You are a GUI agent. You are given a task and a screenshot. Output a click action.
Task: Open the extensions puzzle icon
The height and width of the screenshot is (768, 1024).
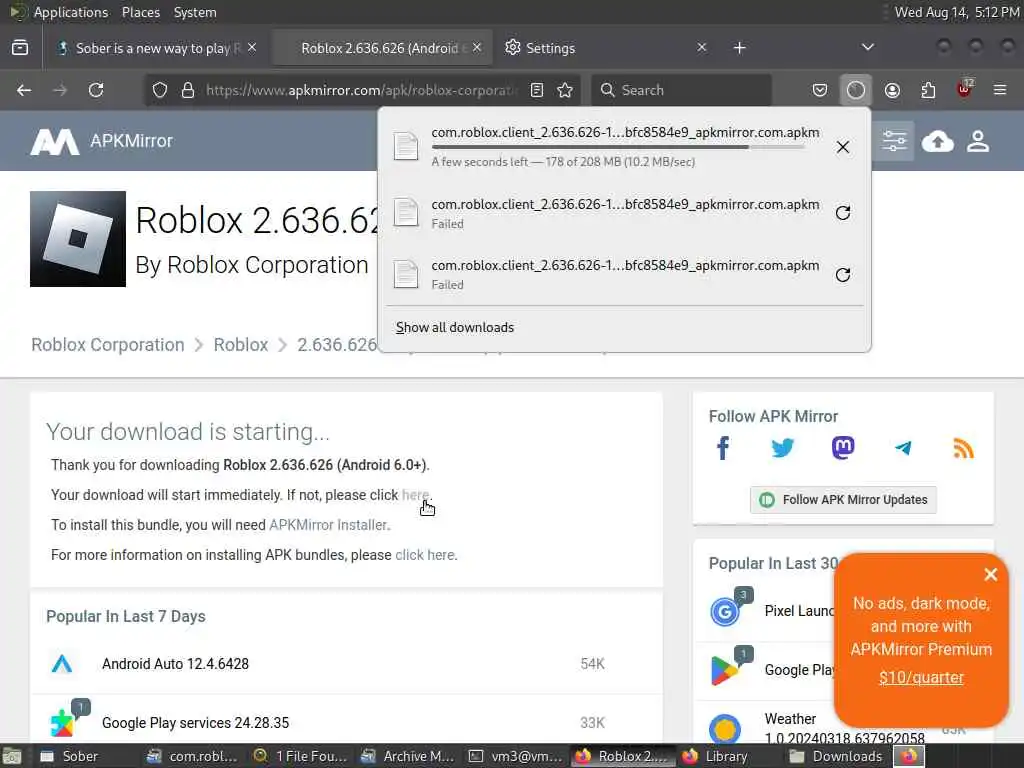pos(928,90)
